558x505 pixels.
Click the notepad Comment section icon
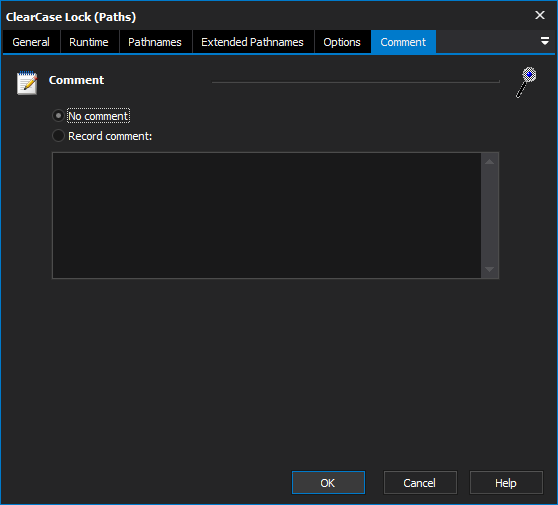[27, 83]
